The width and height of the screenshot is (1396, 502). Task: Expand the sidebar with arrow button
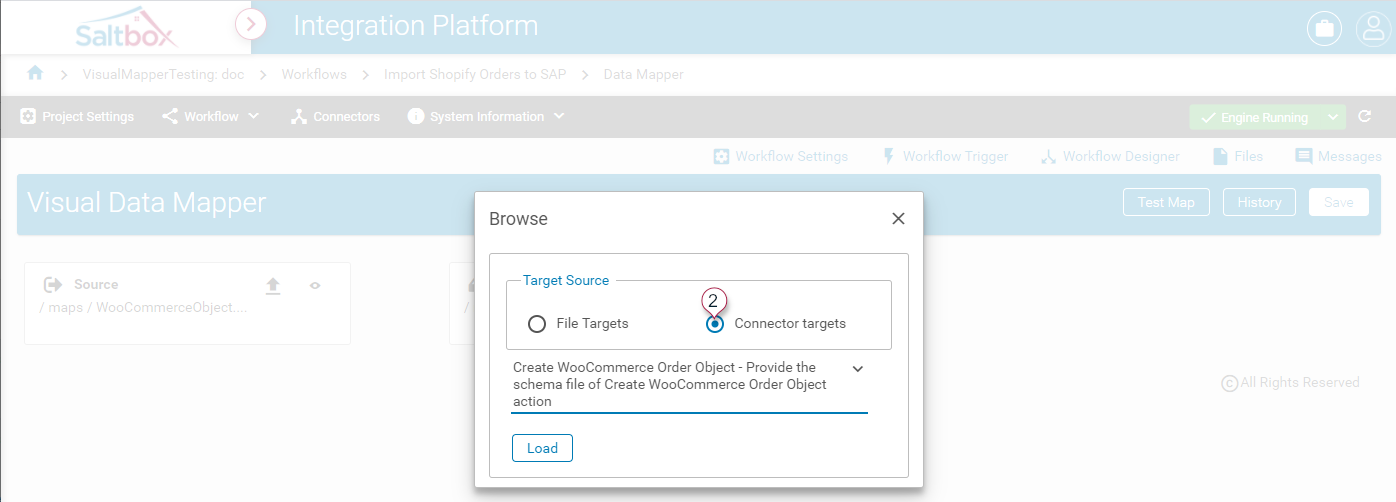coord(251,23)
